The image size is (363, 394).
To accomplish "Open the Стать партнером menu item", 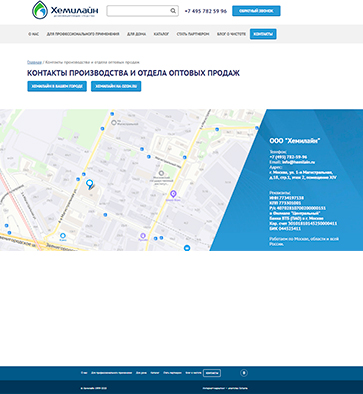I will (x=193, y=34).
